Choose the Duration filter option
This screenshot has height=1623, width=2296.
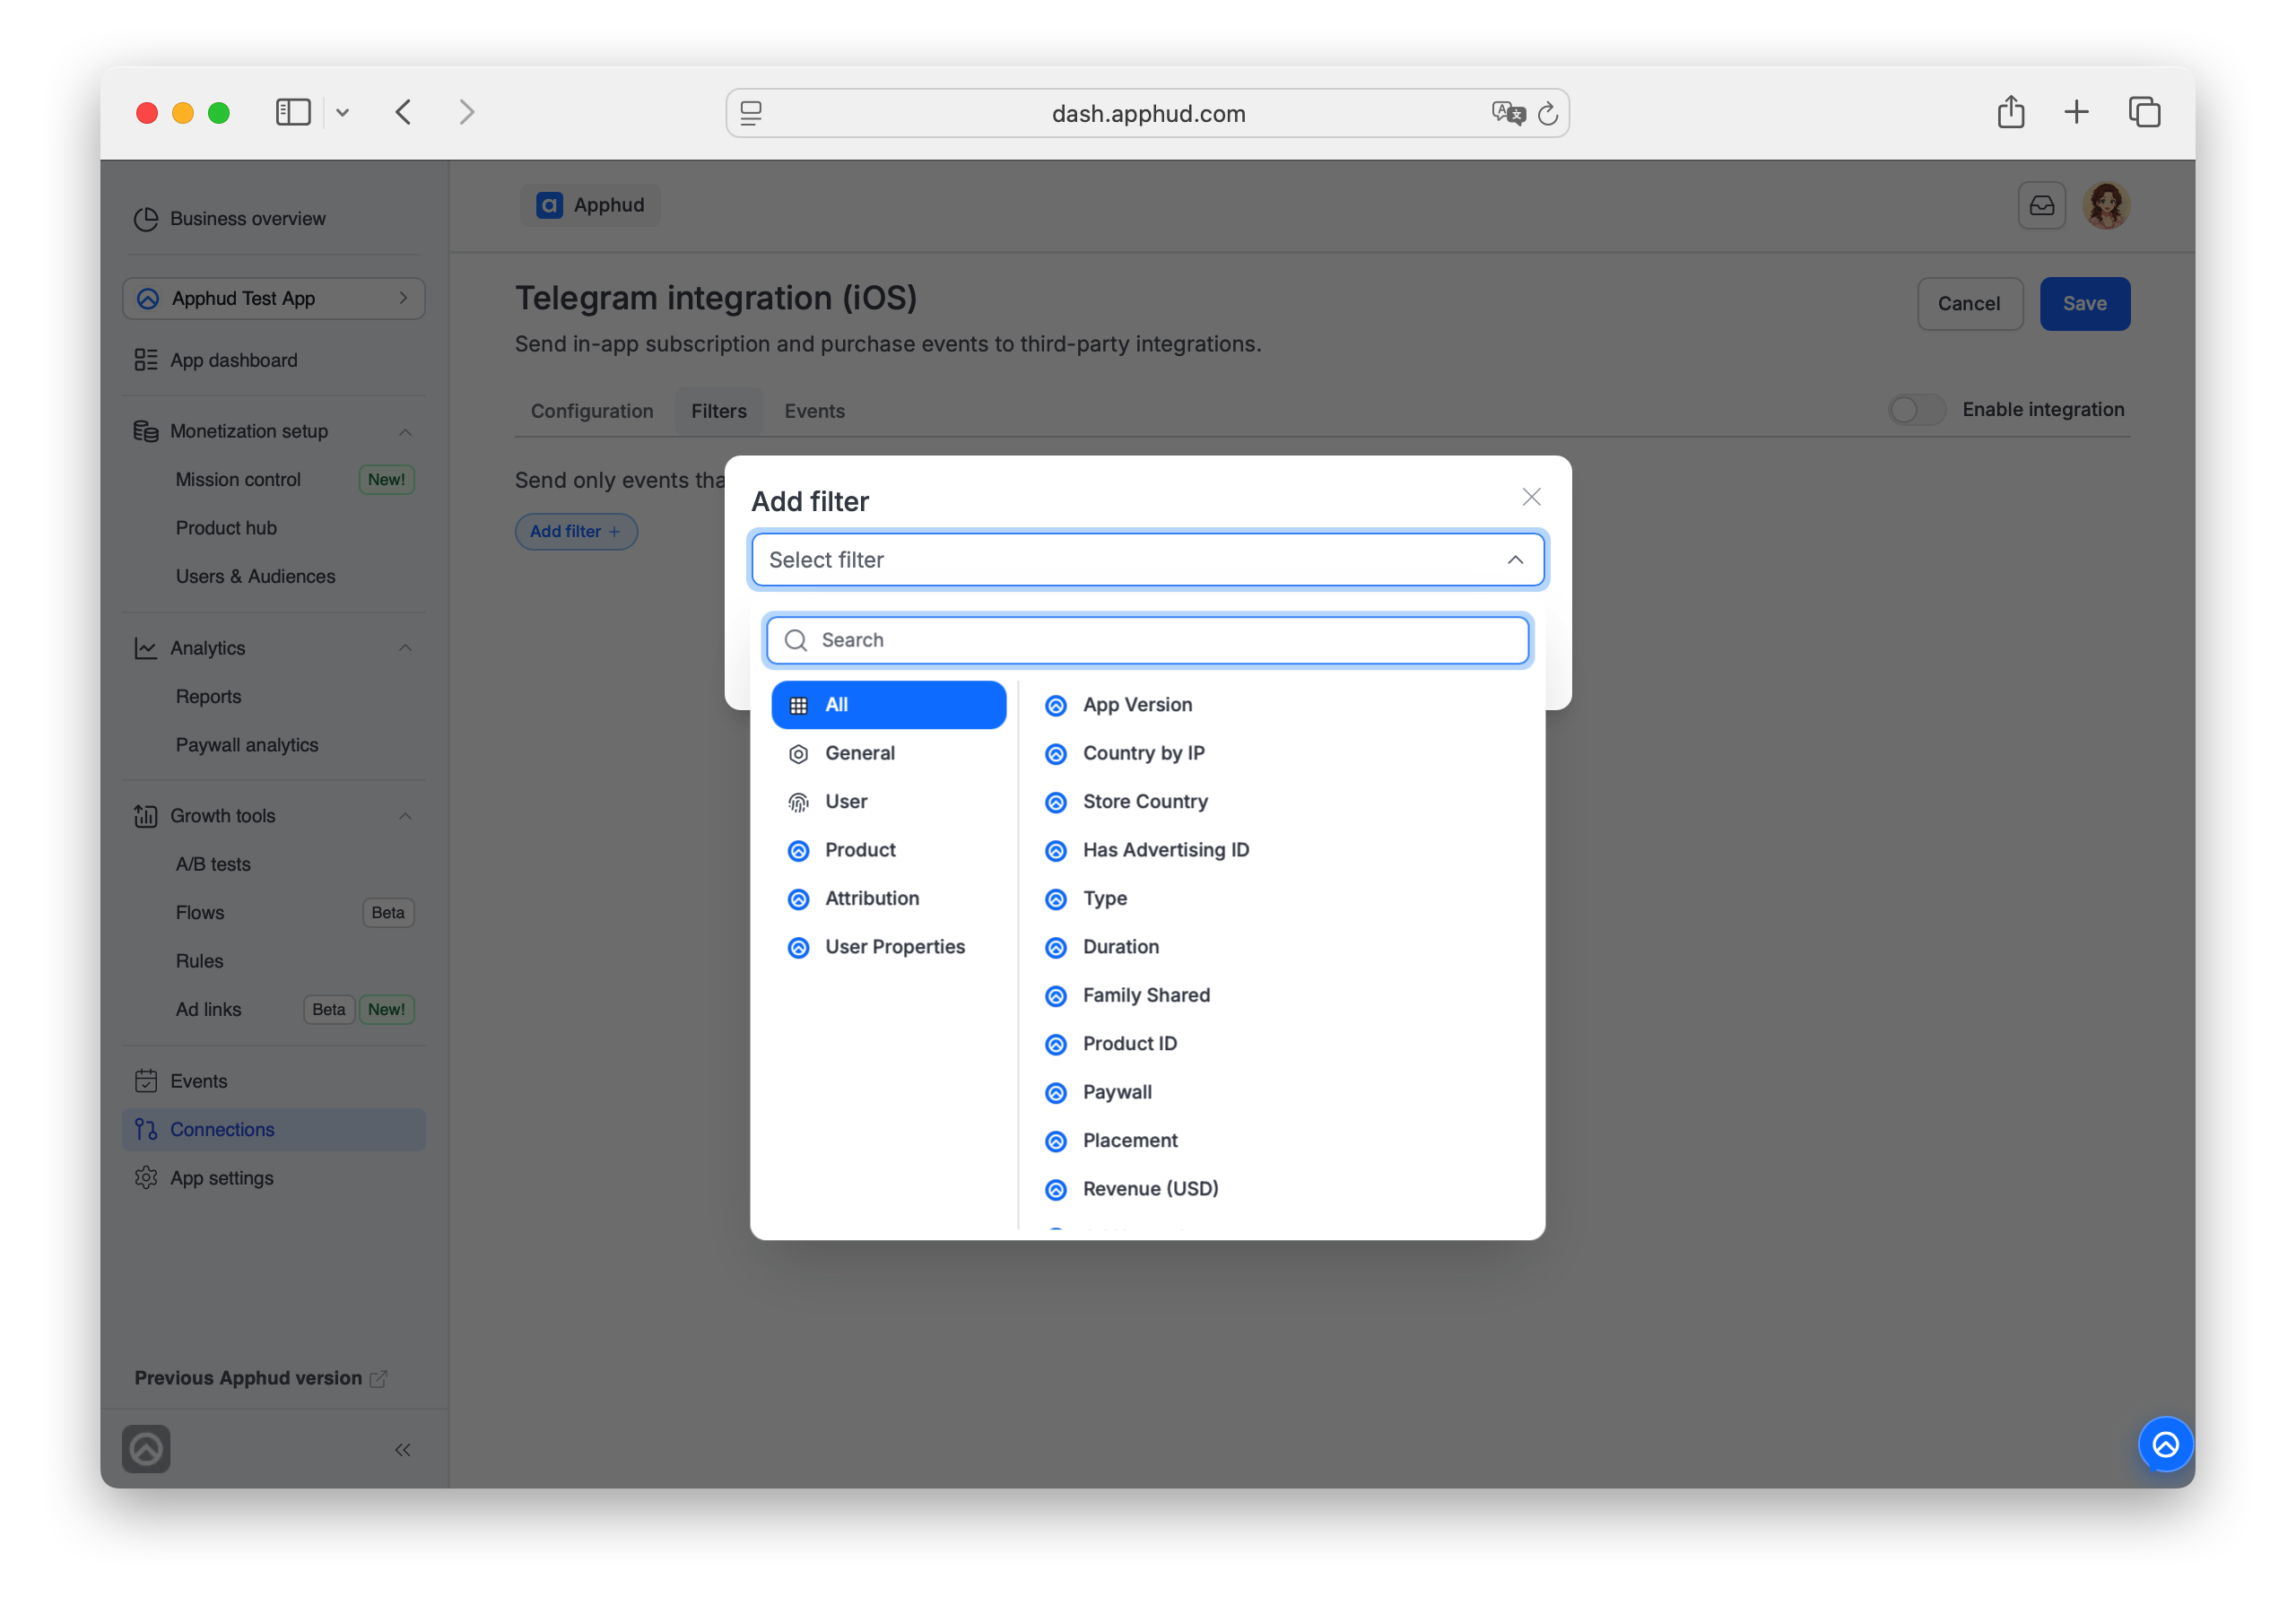pyautogui.click(x=1280, y=947)
